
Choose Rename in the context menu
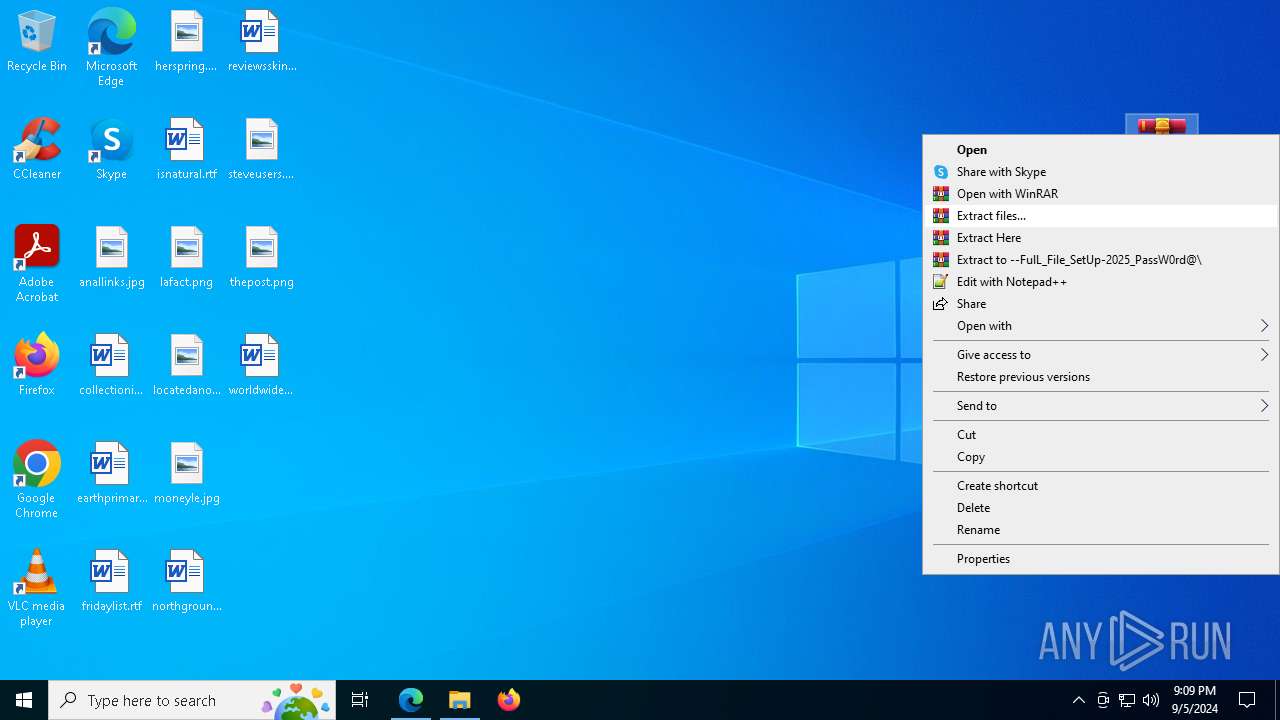point(1100,530)
